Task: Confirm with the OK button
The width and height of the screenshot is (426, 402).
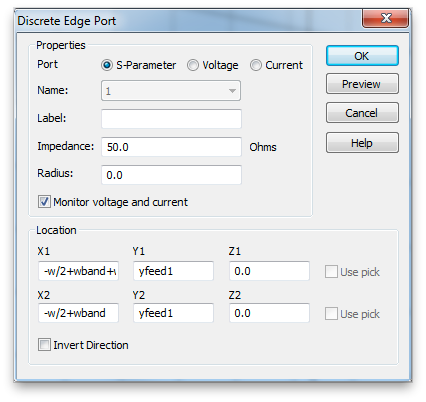Action: [362, 56]
